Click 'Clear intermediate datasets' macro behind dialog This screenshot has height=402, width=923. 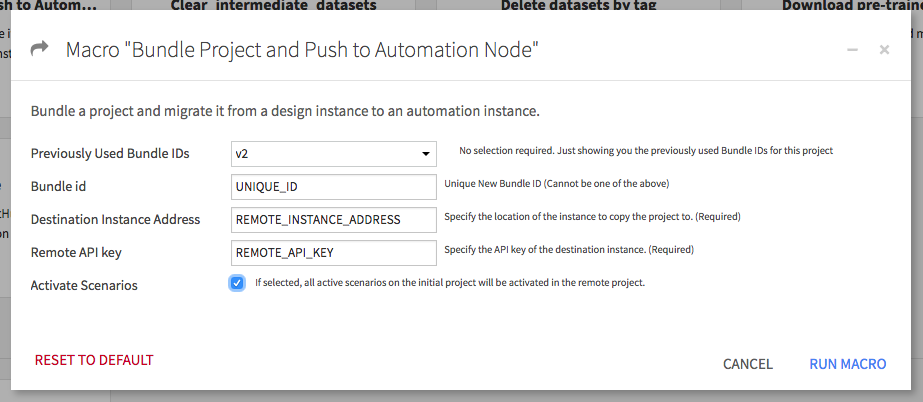point(274,5)
